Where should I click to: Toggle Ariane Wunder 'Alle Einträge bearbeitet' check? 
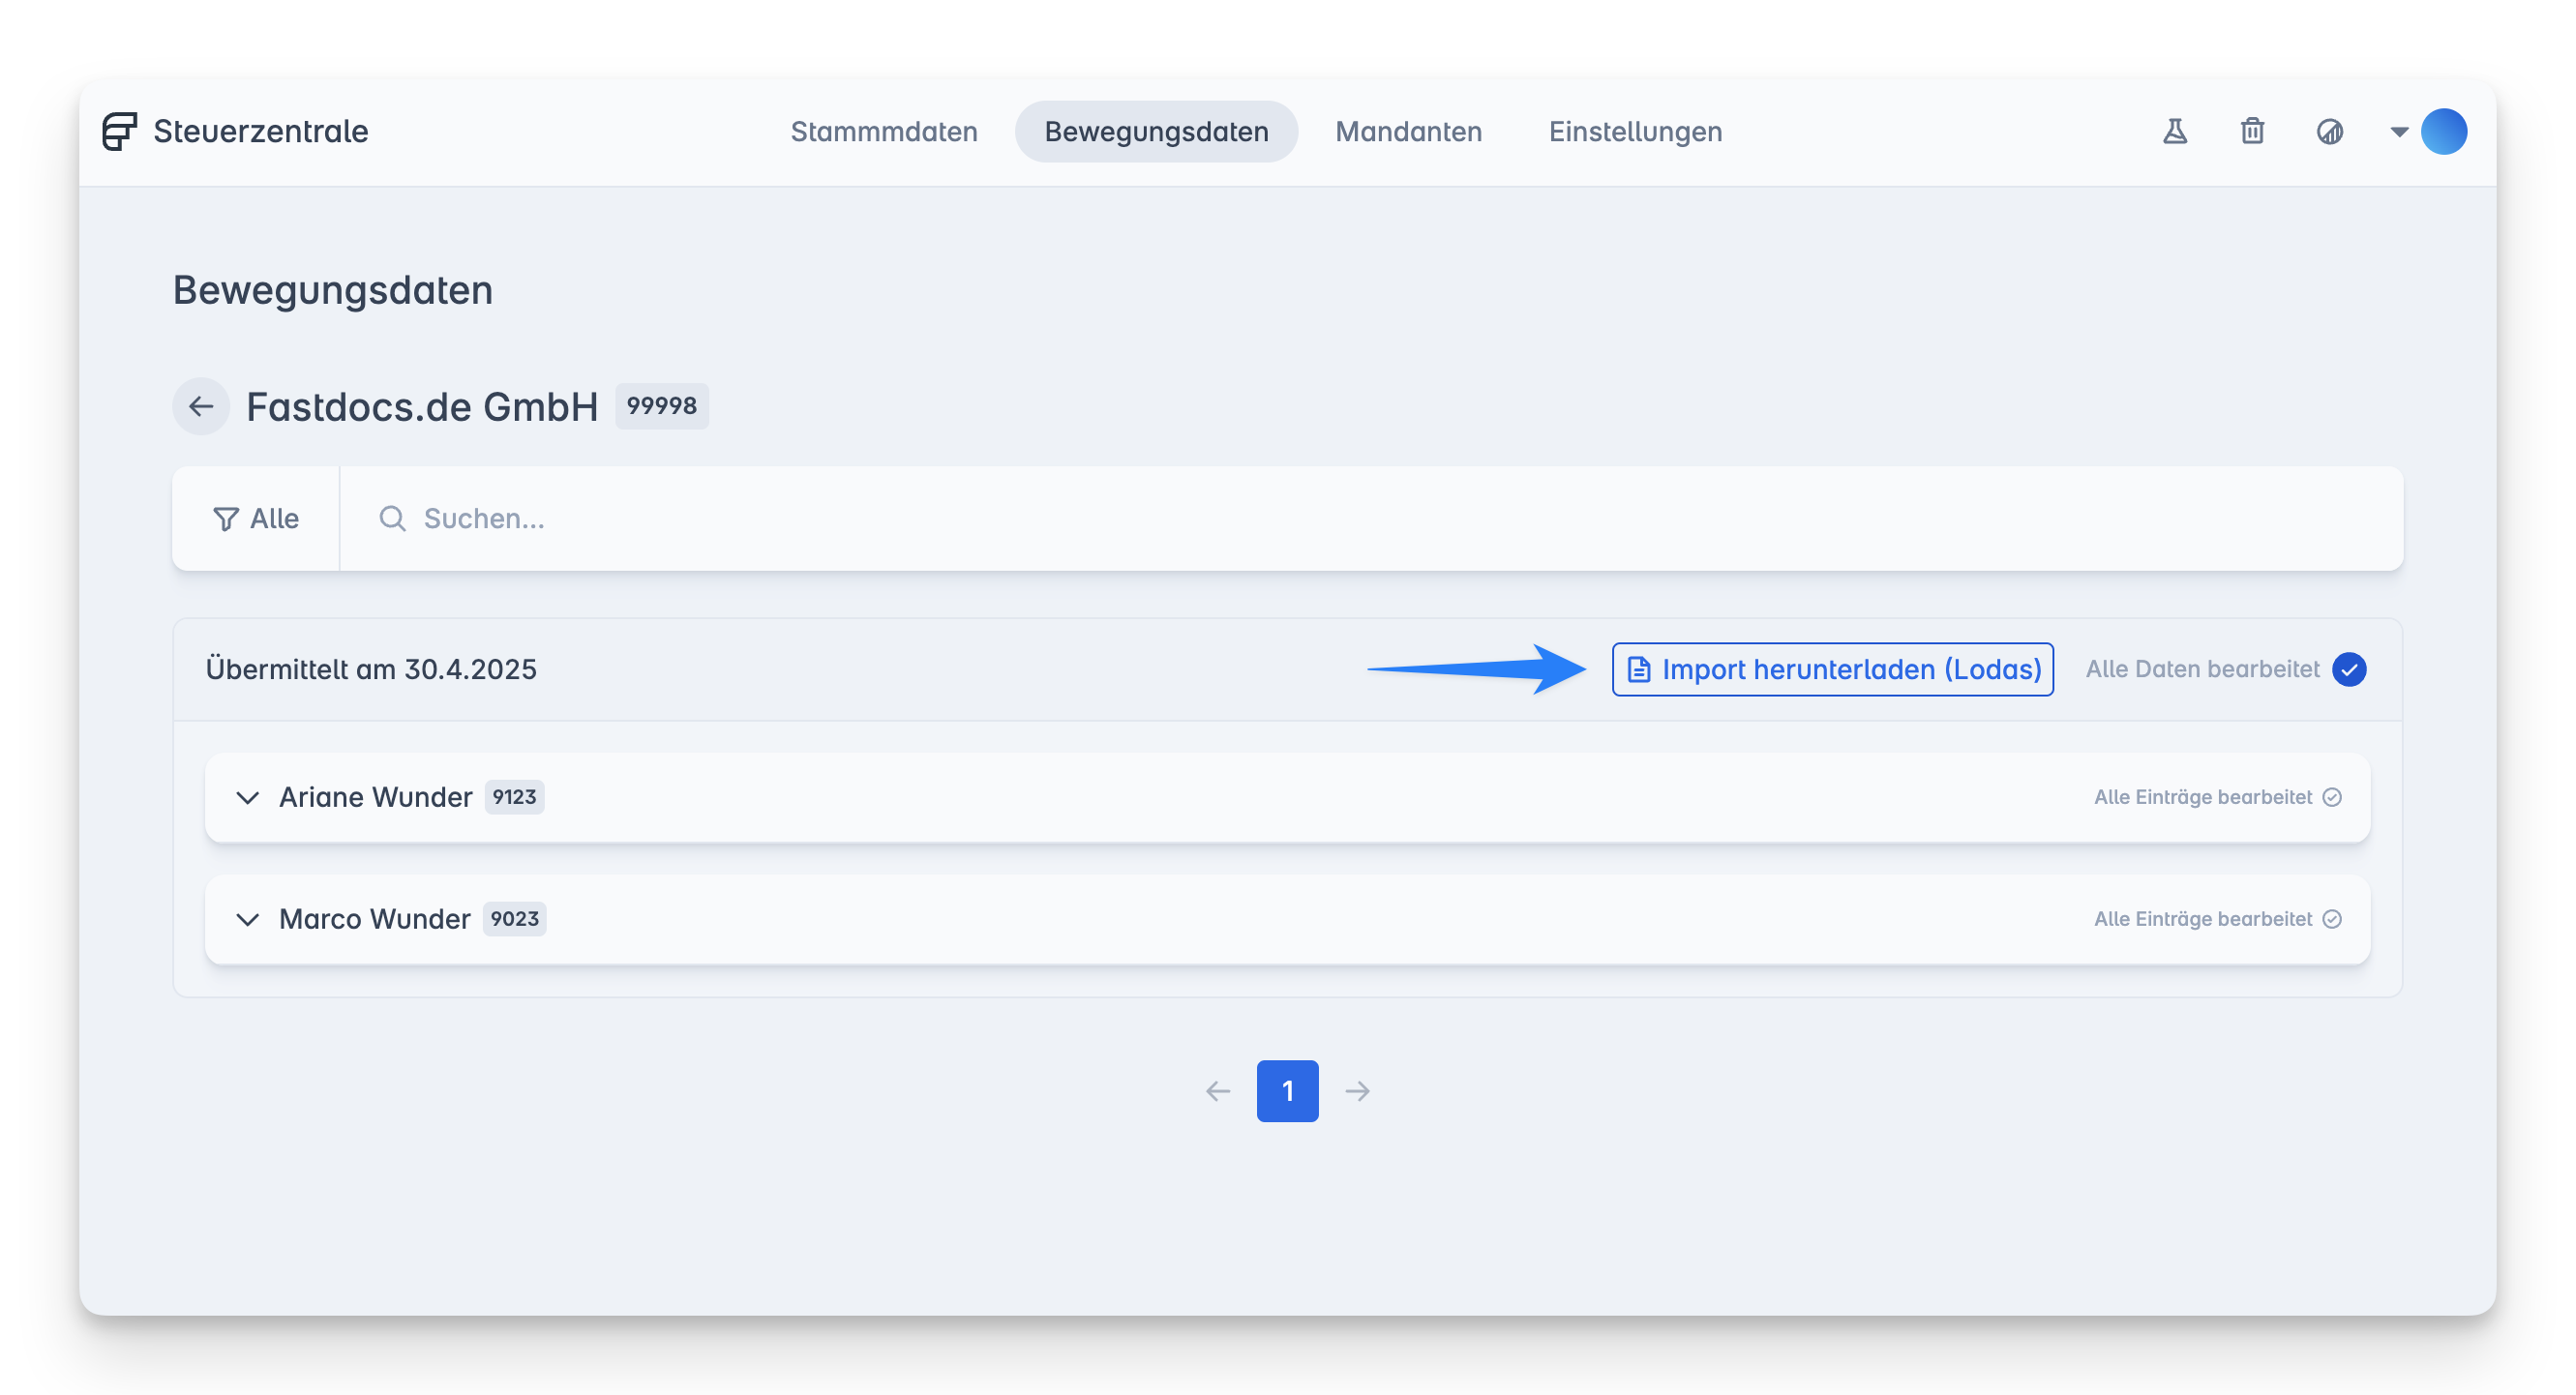2332,797
